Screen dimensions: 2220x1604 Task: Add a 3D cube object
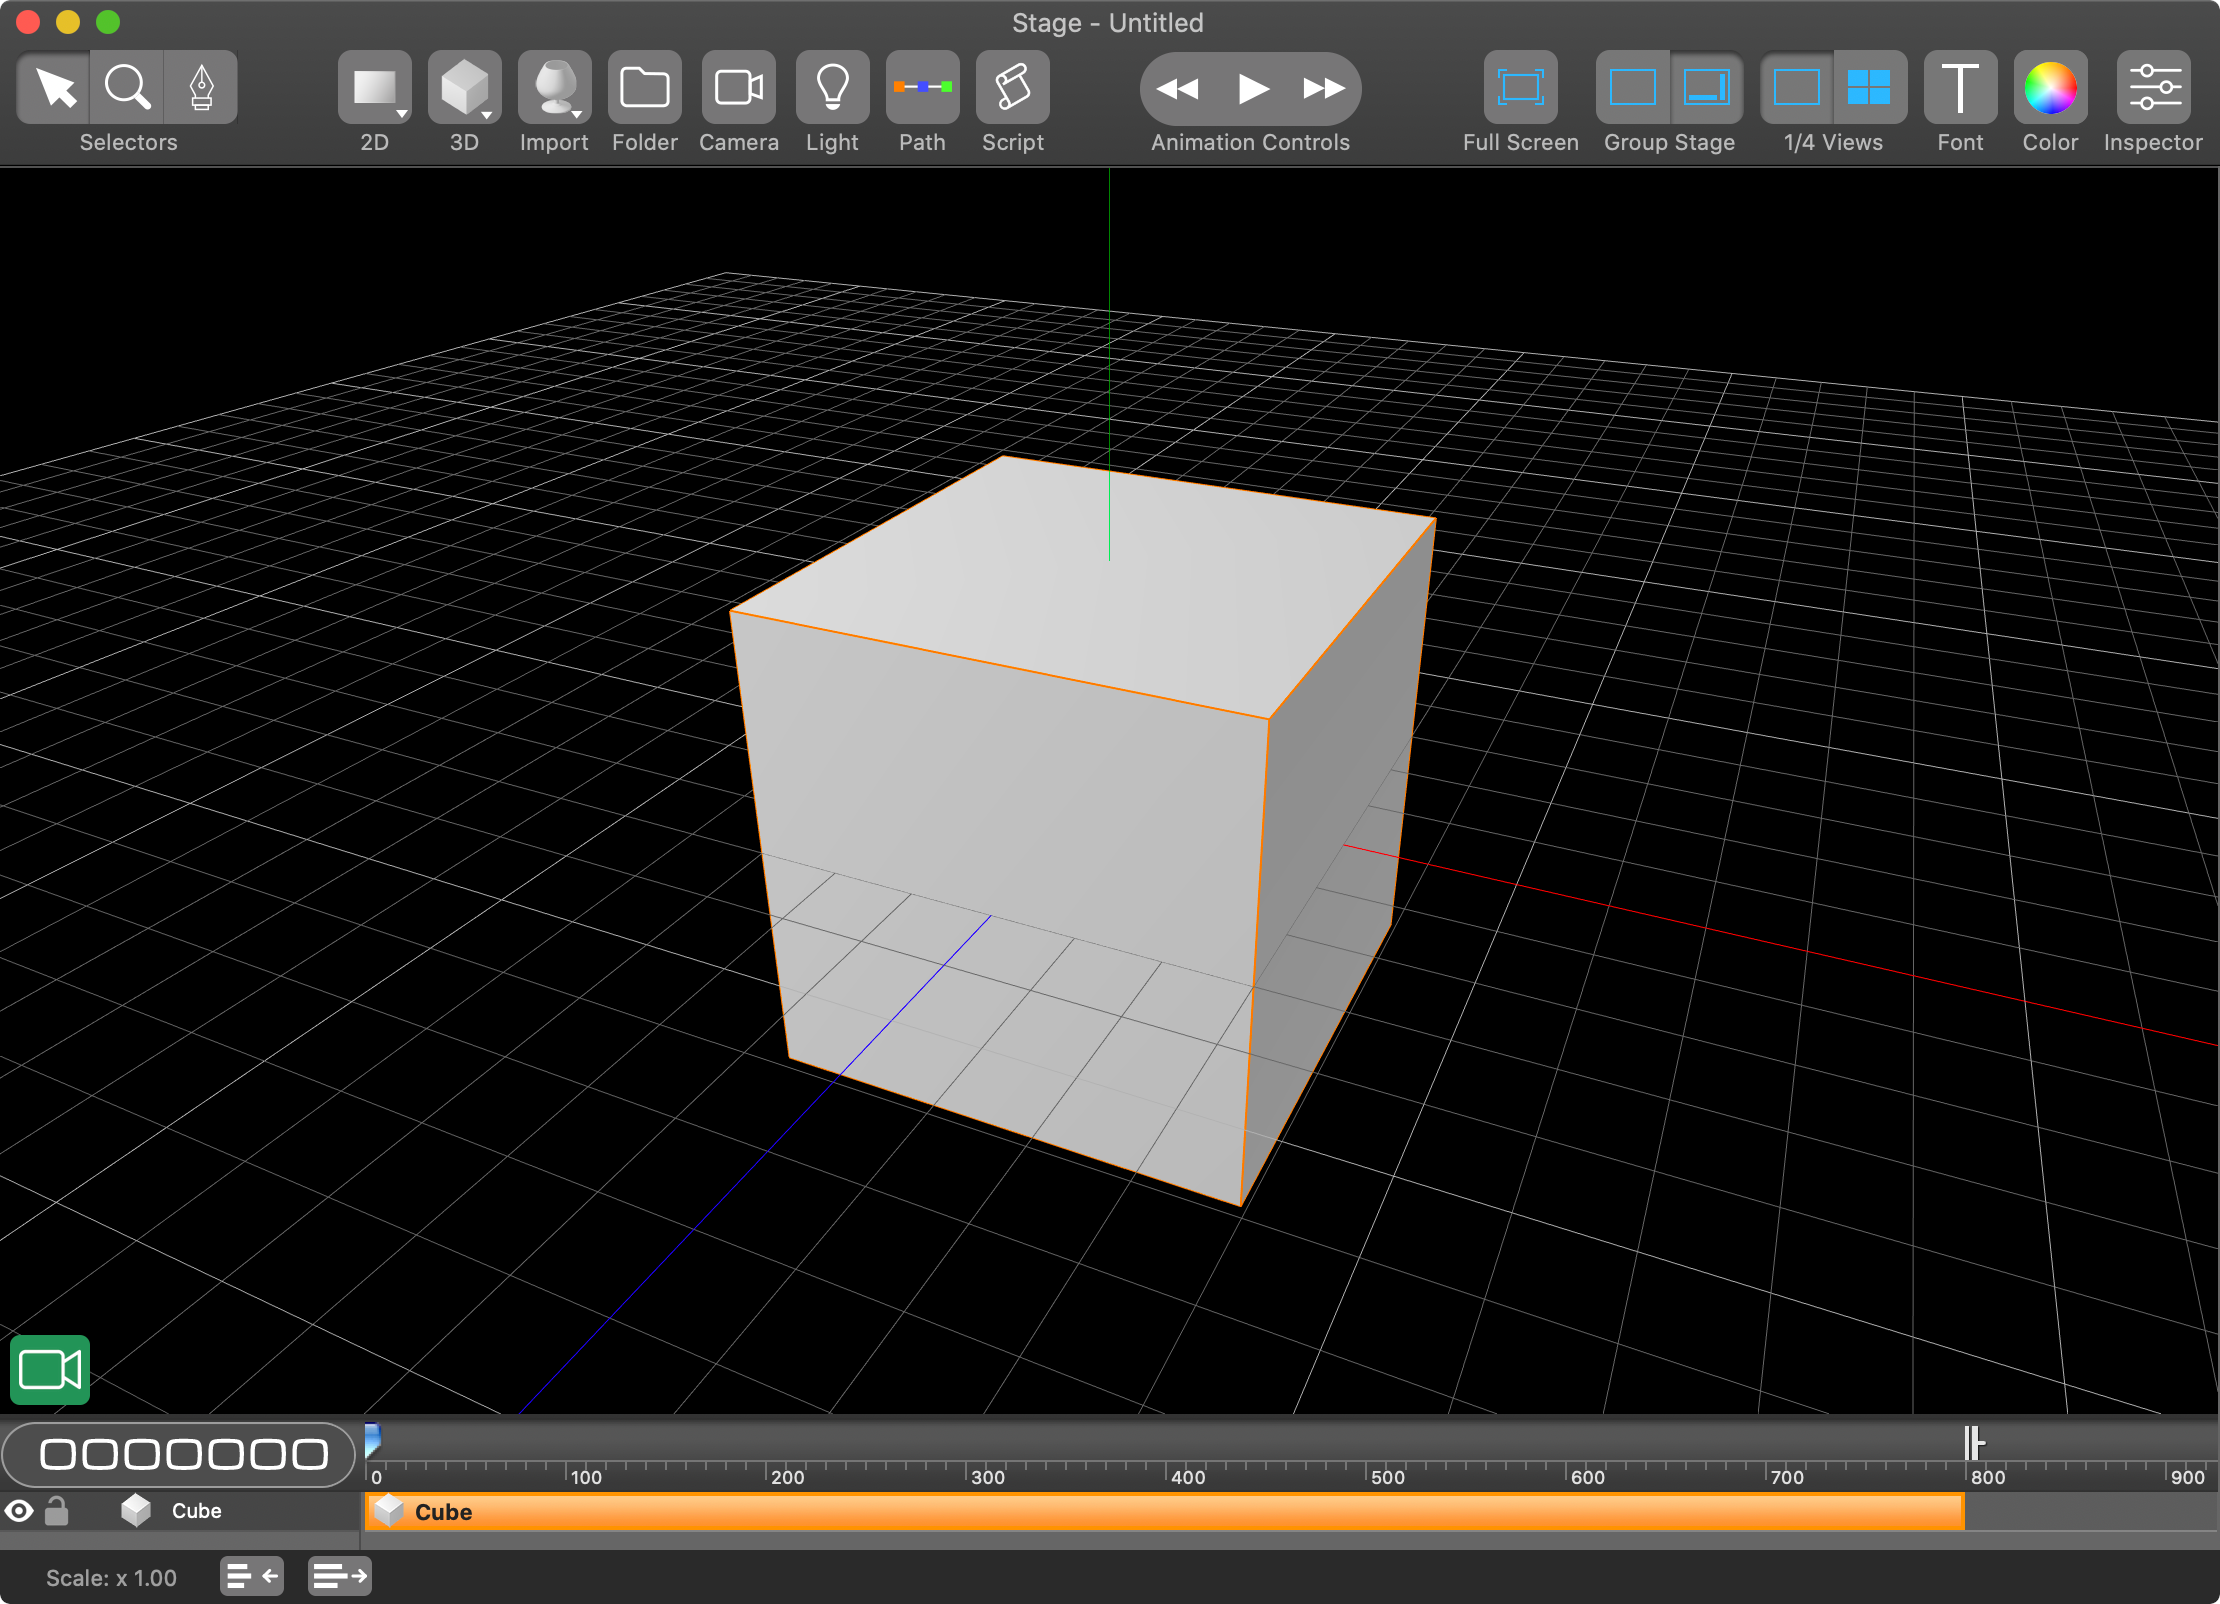click(x=463, y=88)
